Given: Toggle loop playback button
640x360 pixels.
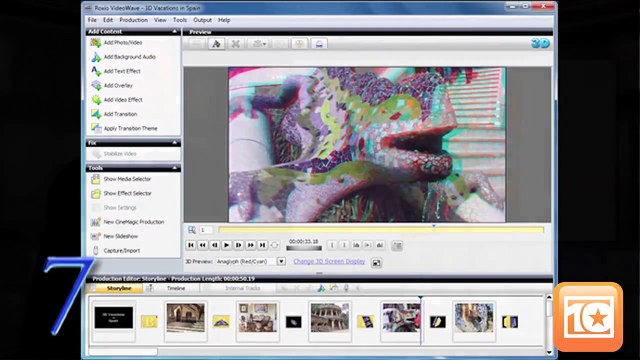Looking at the screenshot, I should 274,245.
